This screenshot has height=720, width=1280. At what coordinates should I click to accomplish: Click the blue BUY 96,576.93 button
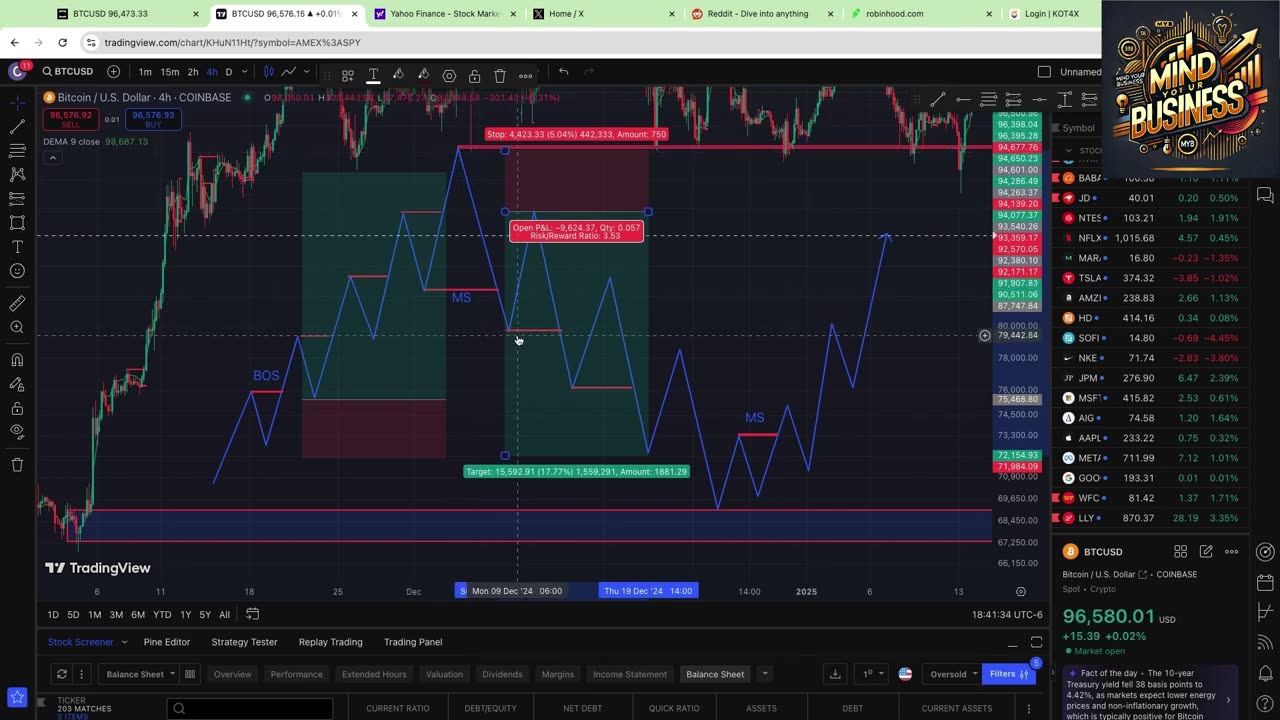153,119
